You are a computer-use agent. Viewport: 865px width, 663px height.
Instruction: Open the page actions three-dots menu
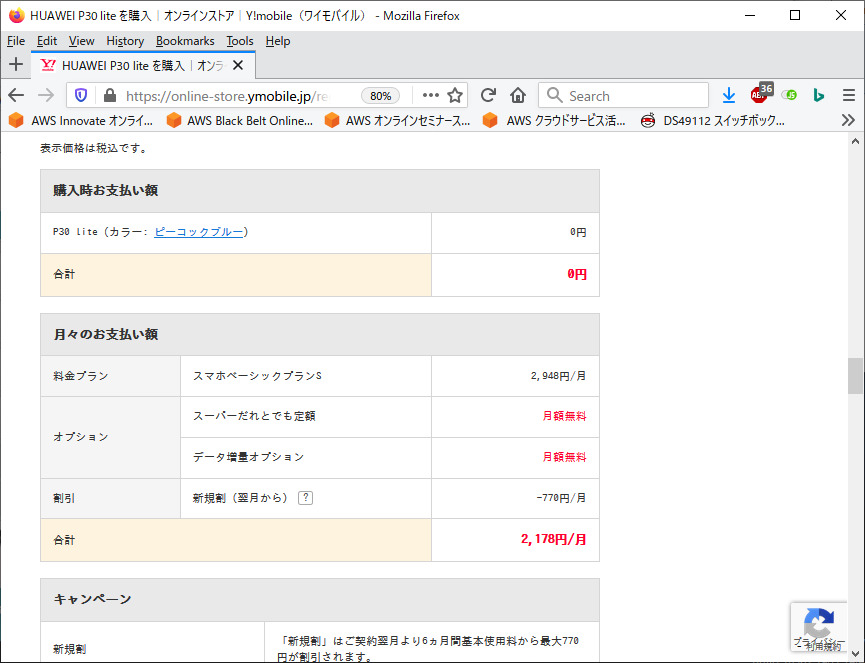point(431,95)
